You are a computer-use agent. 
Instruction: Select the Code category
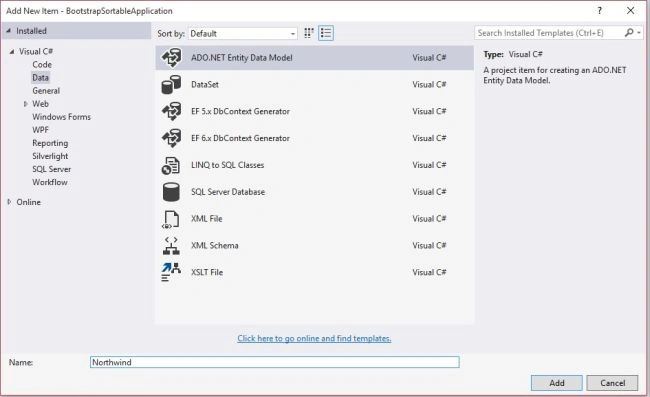[x=42, y=65]
